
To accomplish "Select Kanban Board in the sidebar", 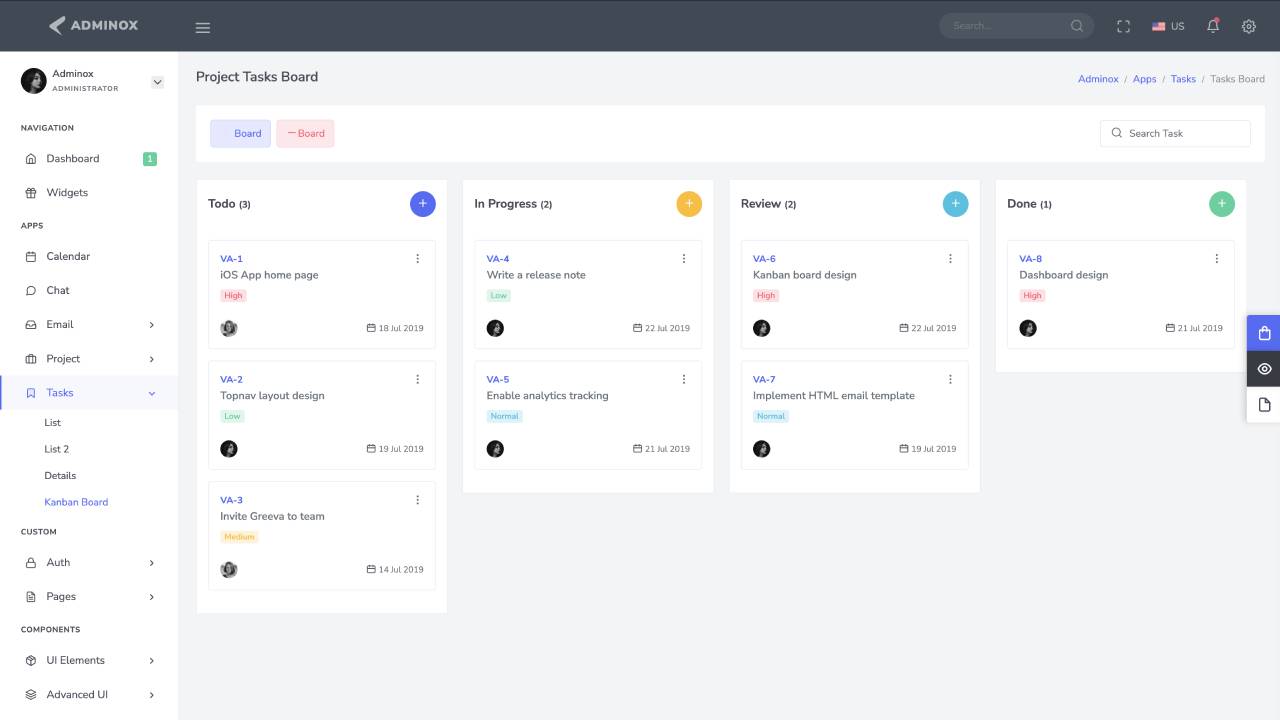I will [x=76, y=502].
